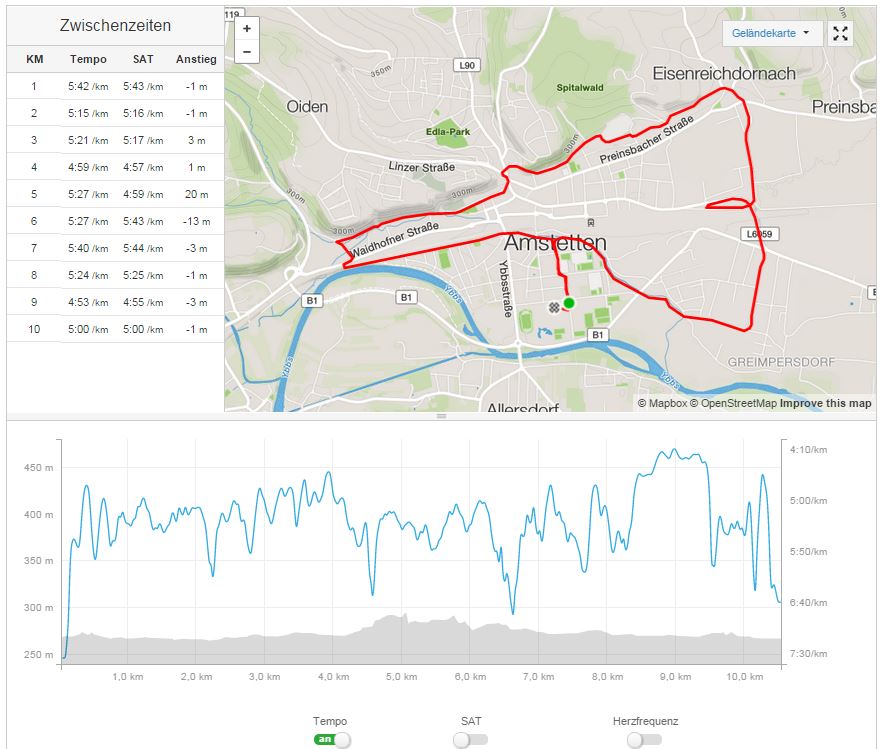Zoom out on the map

tap(247, 52)
